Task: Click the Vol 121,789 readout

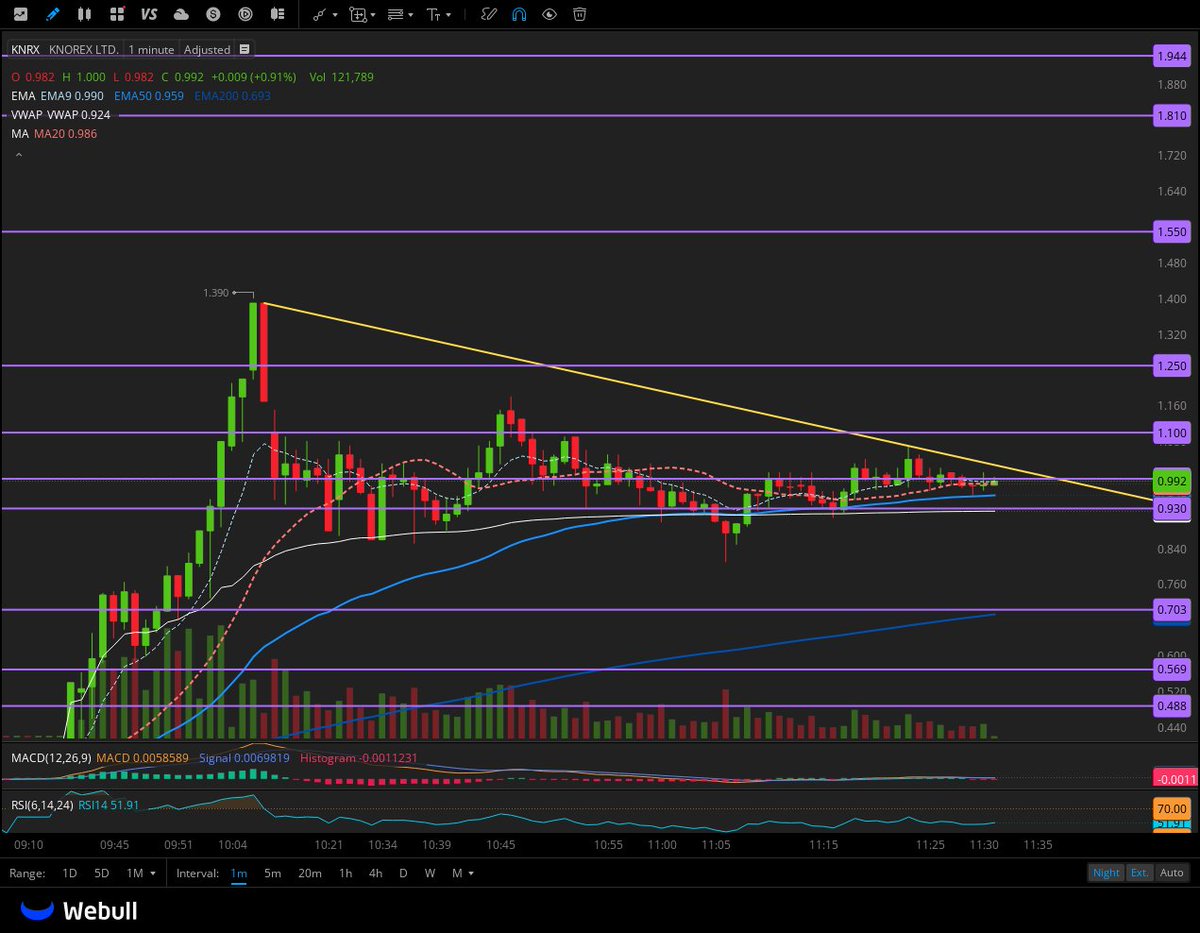Action: tap(342, 77)
